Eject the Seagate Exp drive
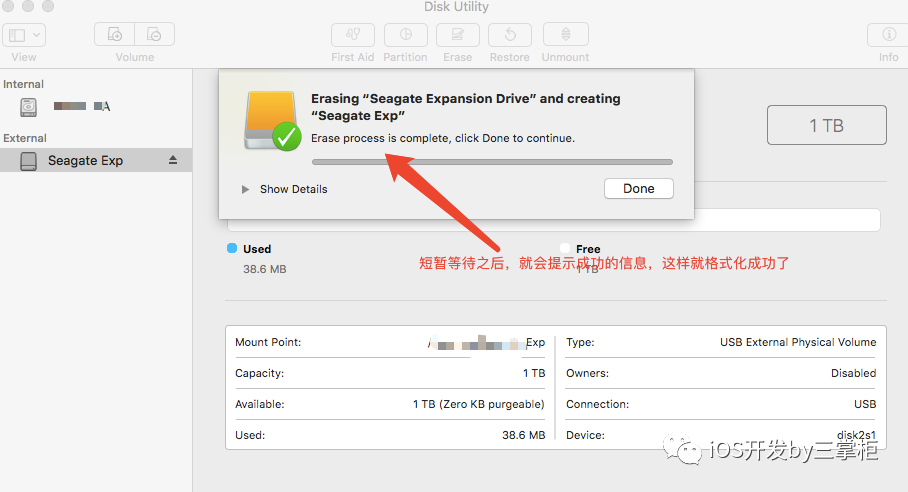908x492 pixels. click(173, 160)
